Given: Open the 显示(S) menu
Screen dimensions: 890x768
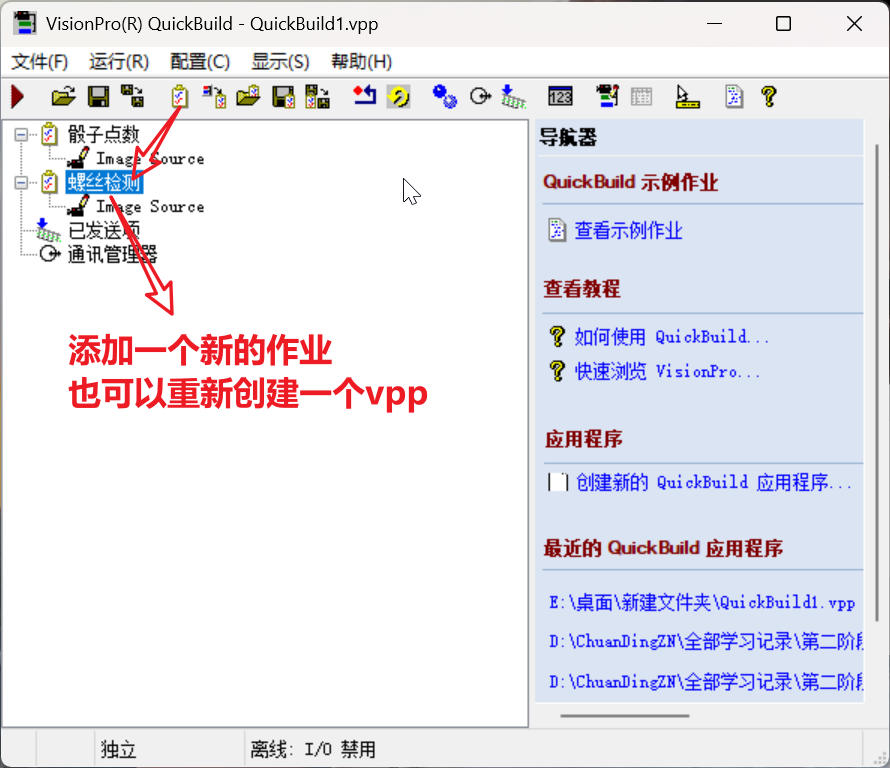Looking at the screenshot, I should pos(280,61).
